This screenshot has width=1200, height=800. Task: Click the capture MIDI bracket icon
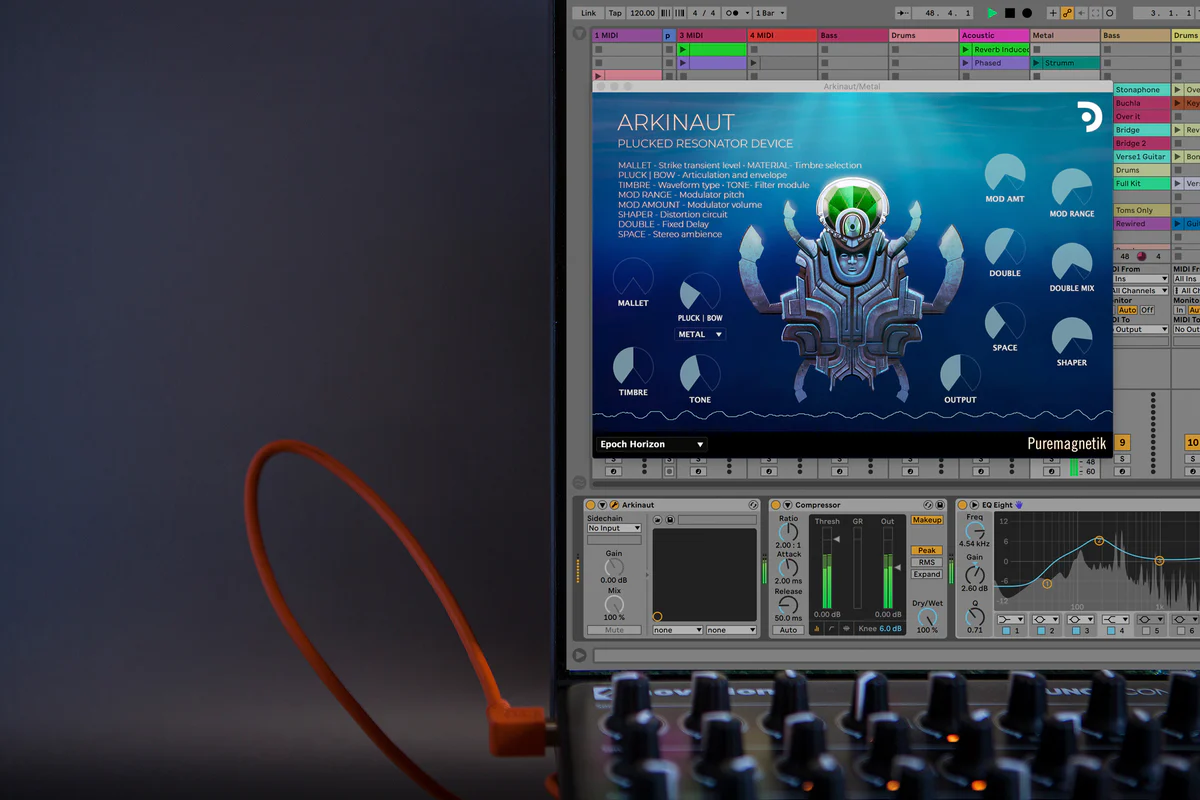click(1096, 13)
